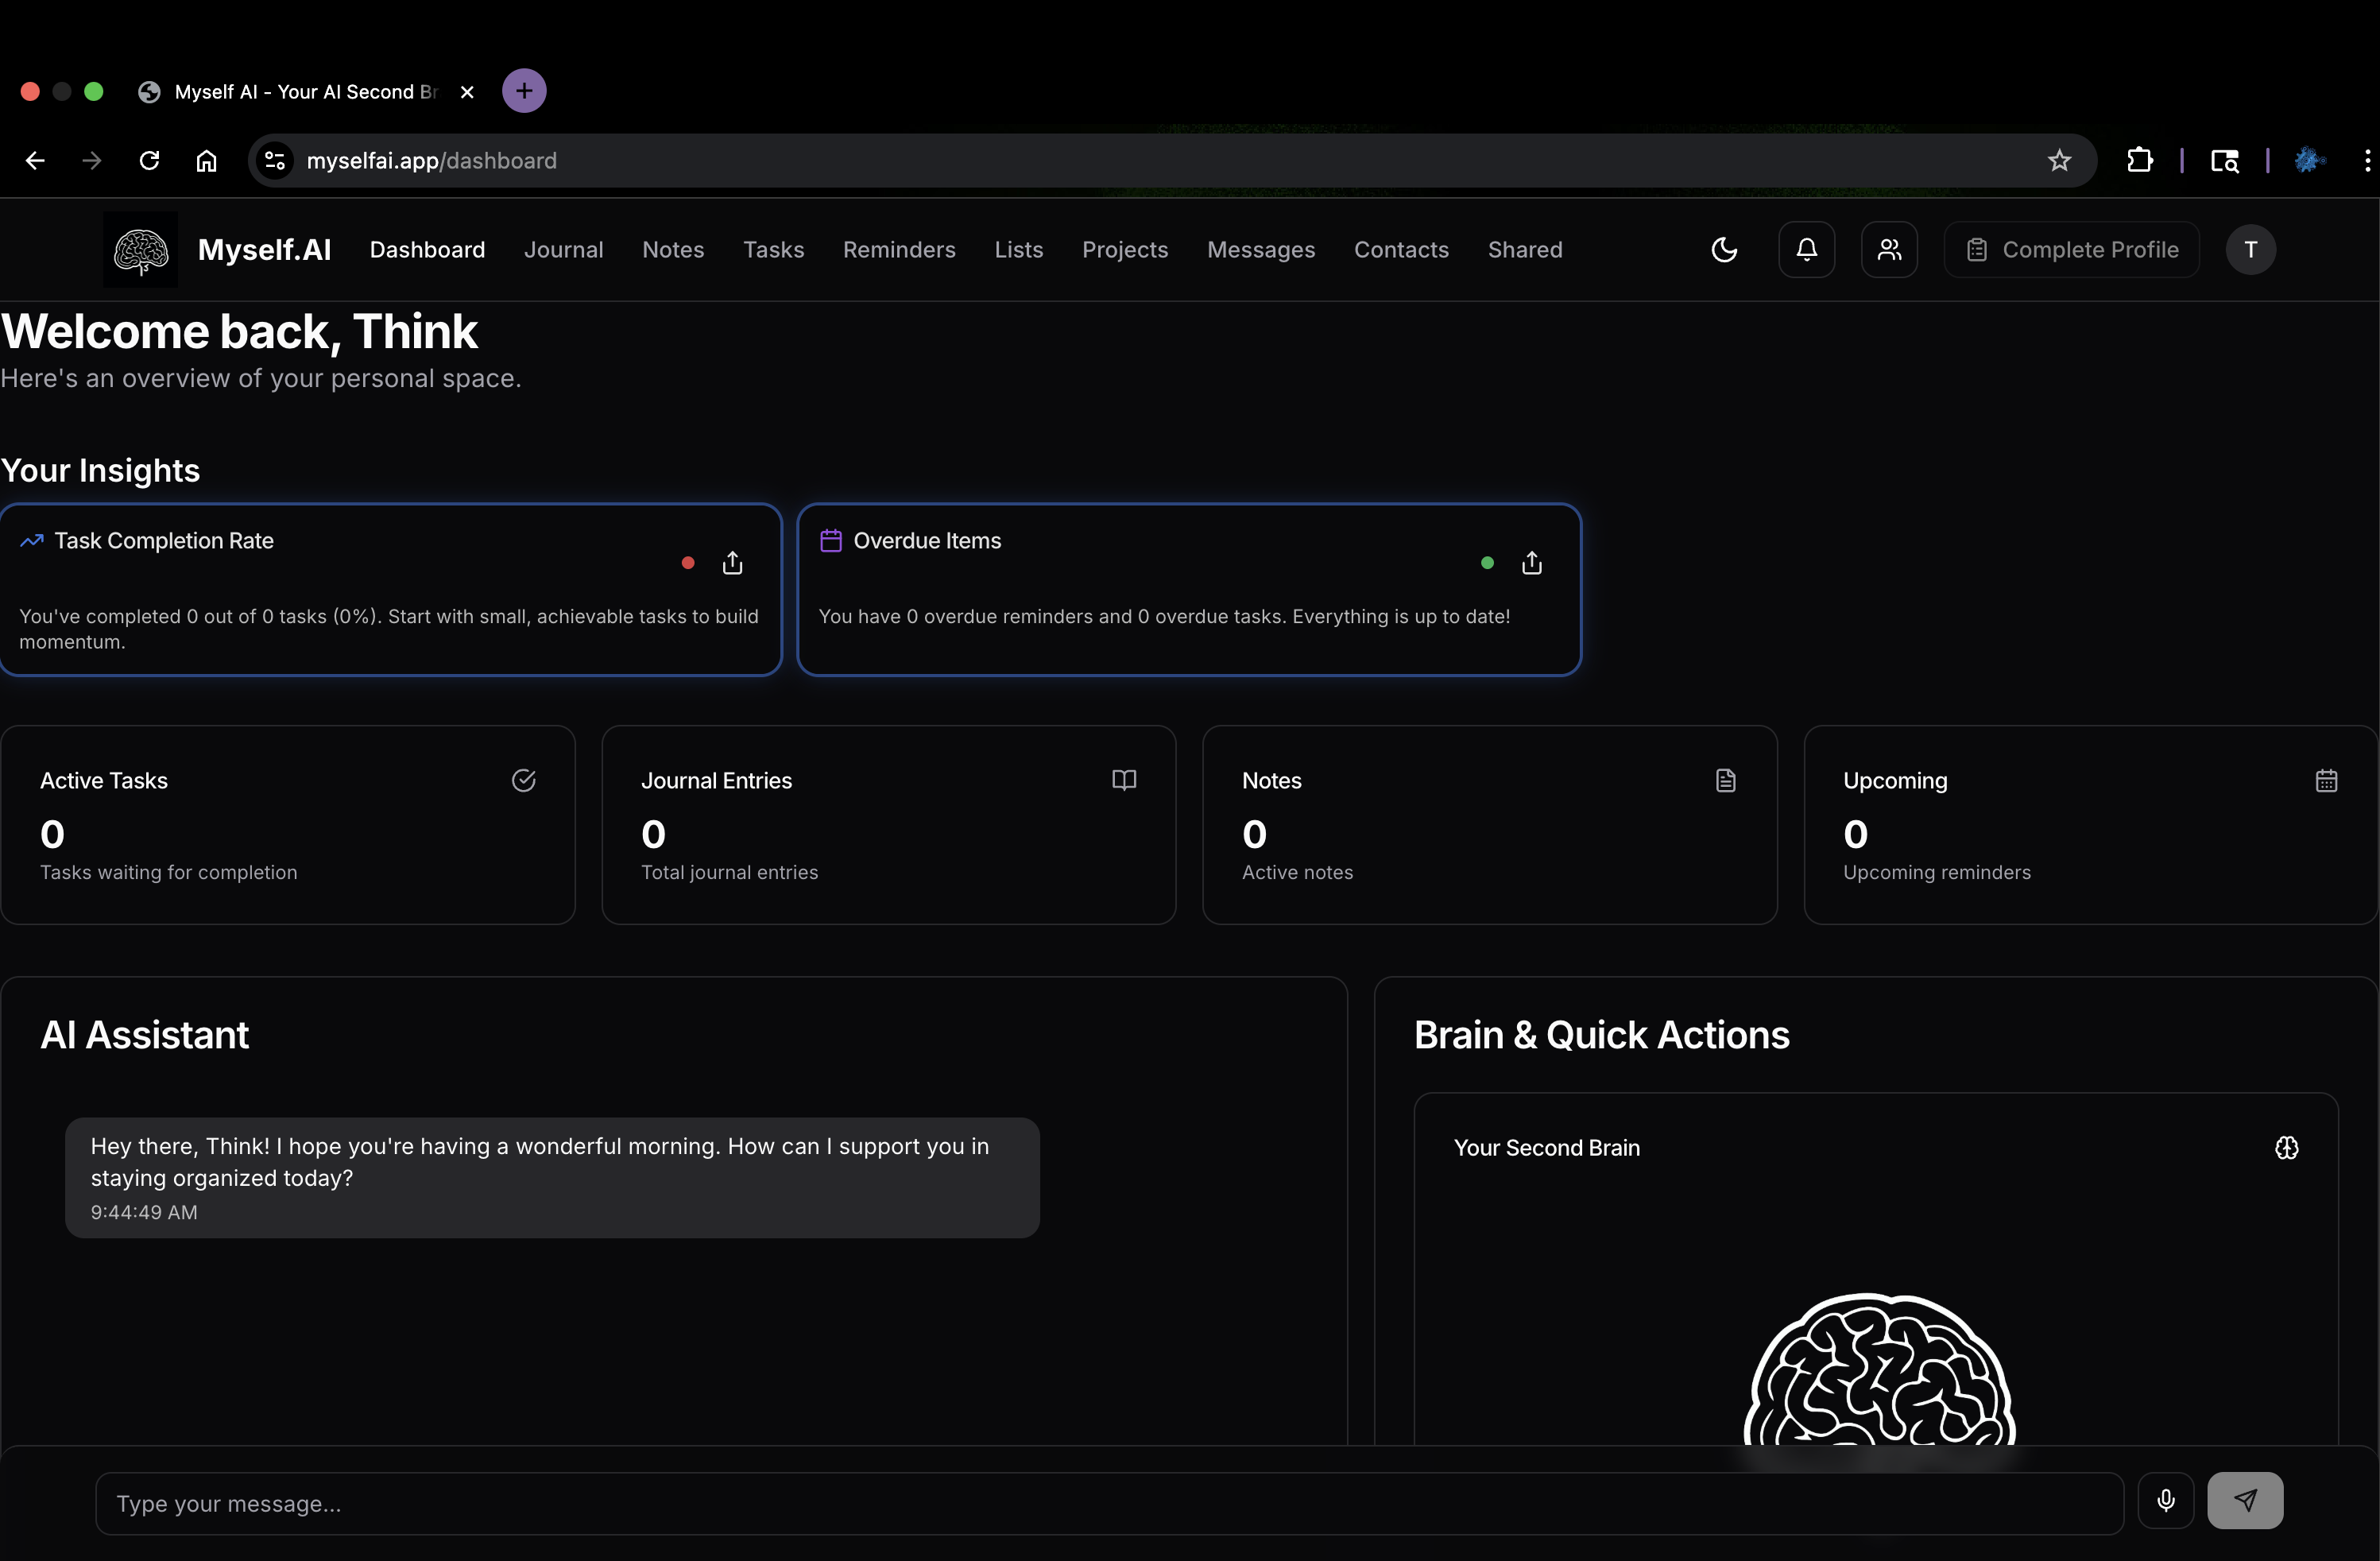The image size is (2380, 1561).
Task: Open the Shared nav item
Action: point(1525,250)
